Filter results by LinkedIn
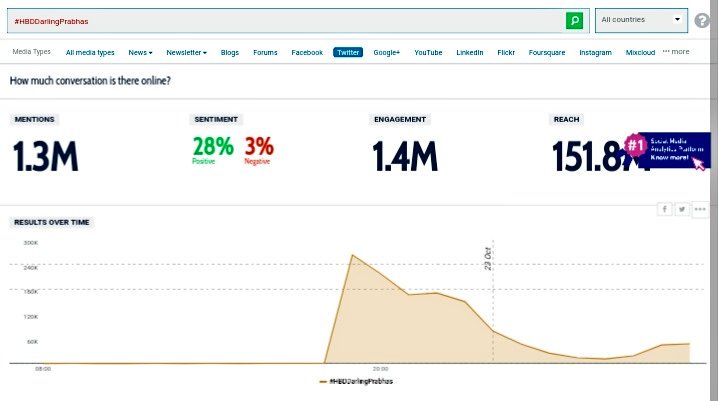 (470, 53)
